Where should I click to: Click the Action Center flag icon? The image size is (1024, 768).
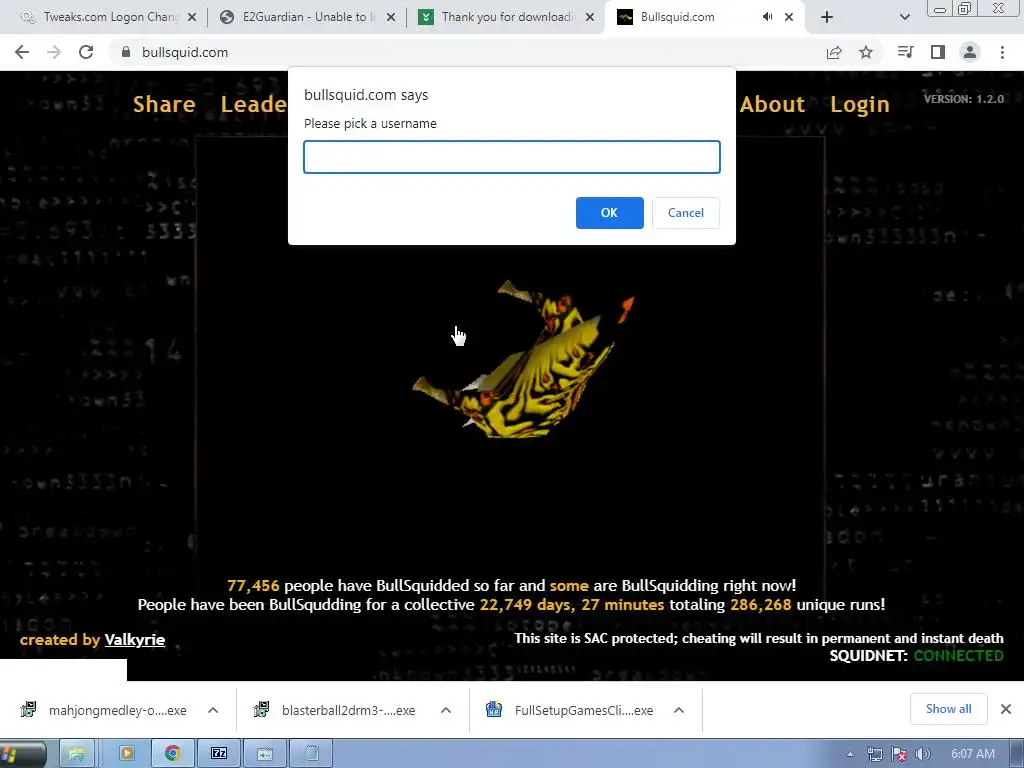click(x=899, y=755)
